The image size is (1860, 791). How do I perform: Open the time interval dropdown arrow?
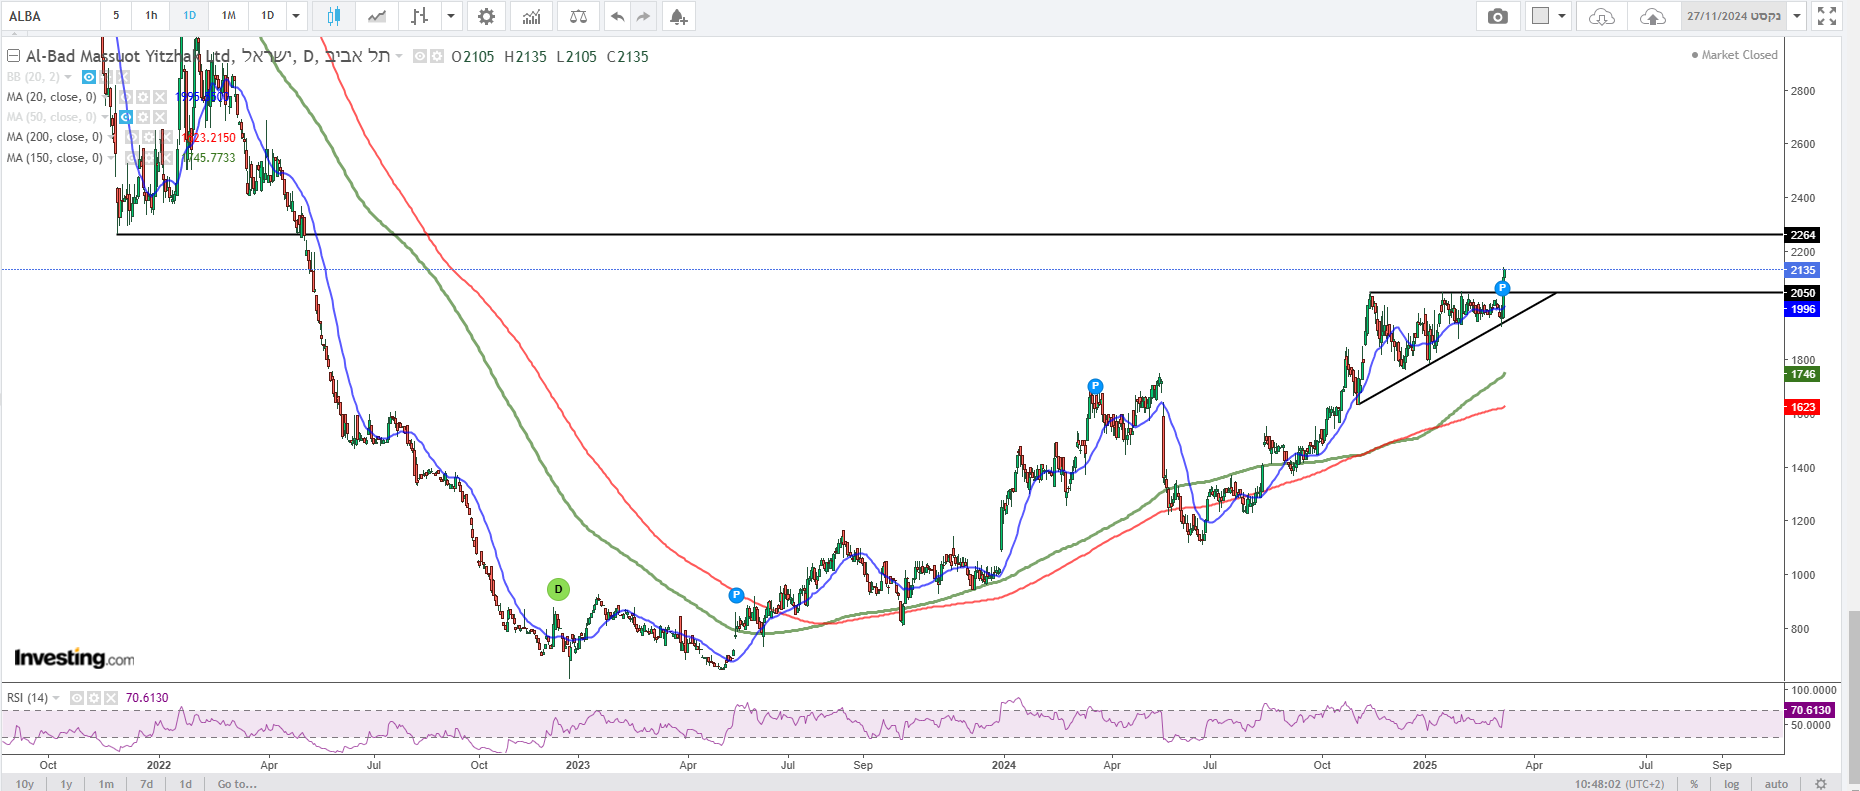(296, 16)
